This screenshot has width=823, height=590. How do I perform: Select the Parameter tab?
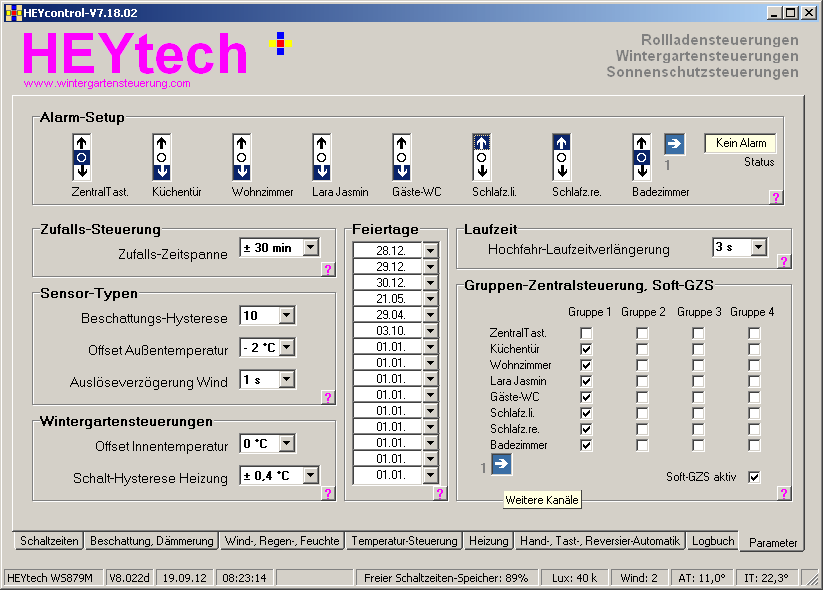click(x=773, y=542)
